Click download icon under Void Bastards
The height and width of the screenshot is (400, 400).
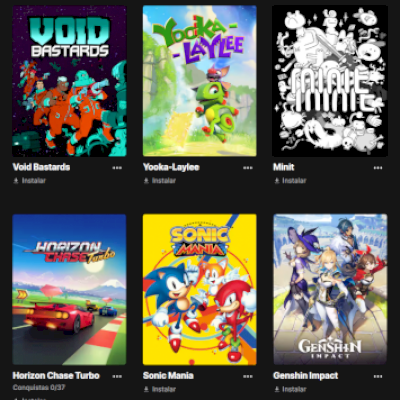[x=16, y=181]
